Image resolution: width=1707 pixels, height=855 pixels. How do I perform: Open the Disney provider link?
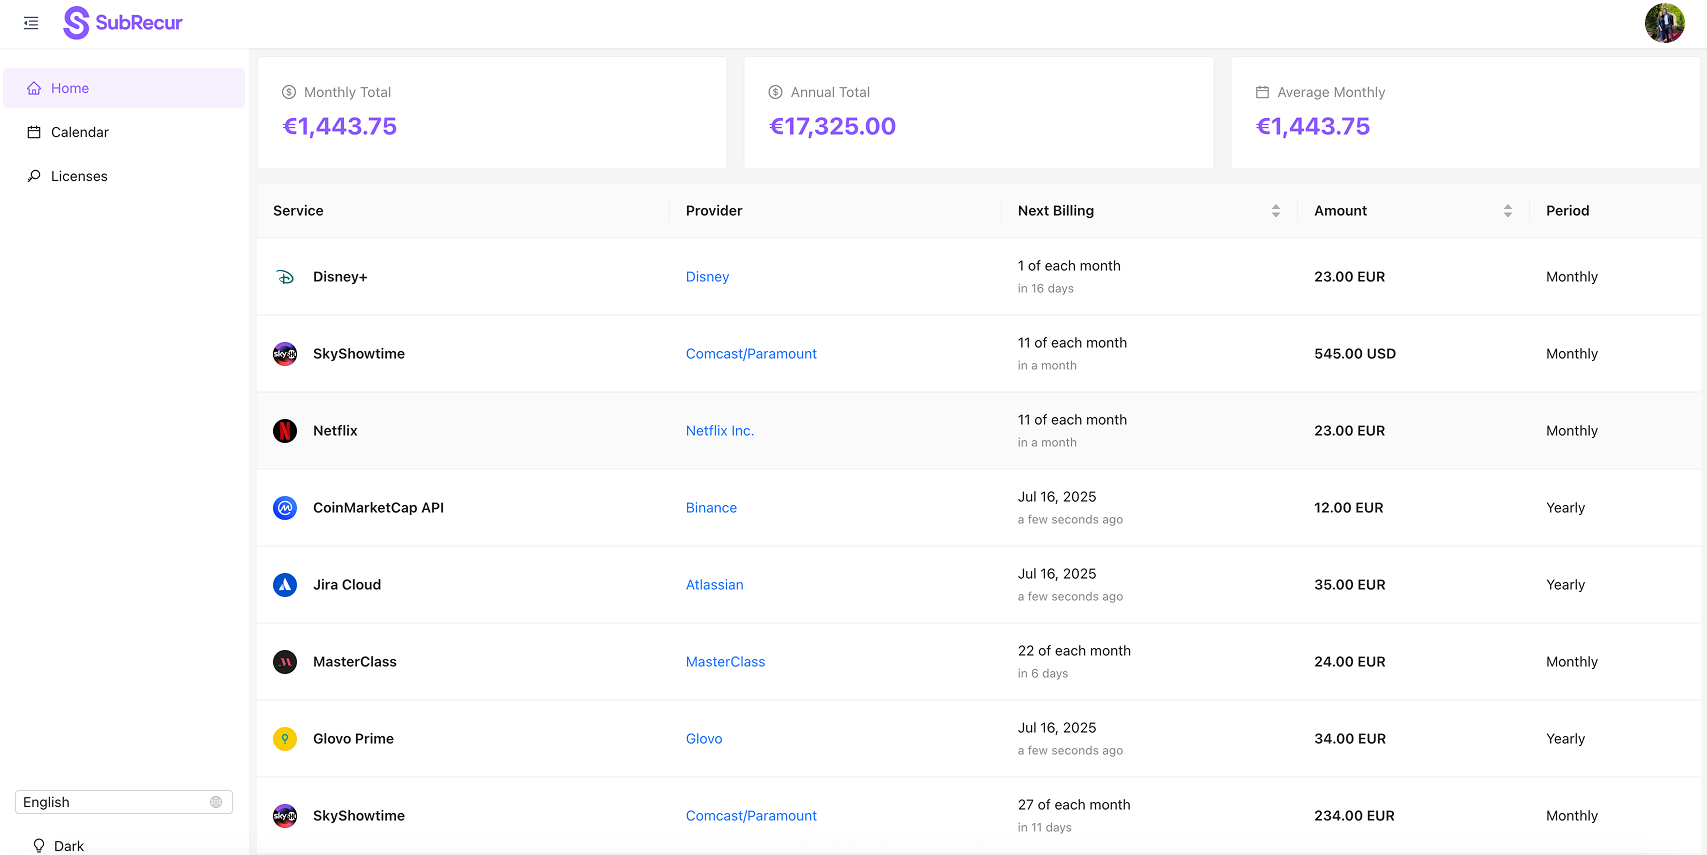pyautogui.click(x=707, y=277)
